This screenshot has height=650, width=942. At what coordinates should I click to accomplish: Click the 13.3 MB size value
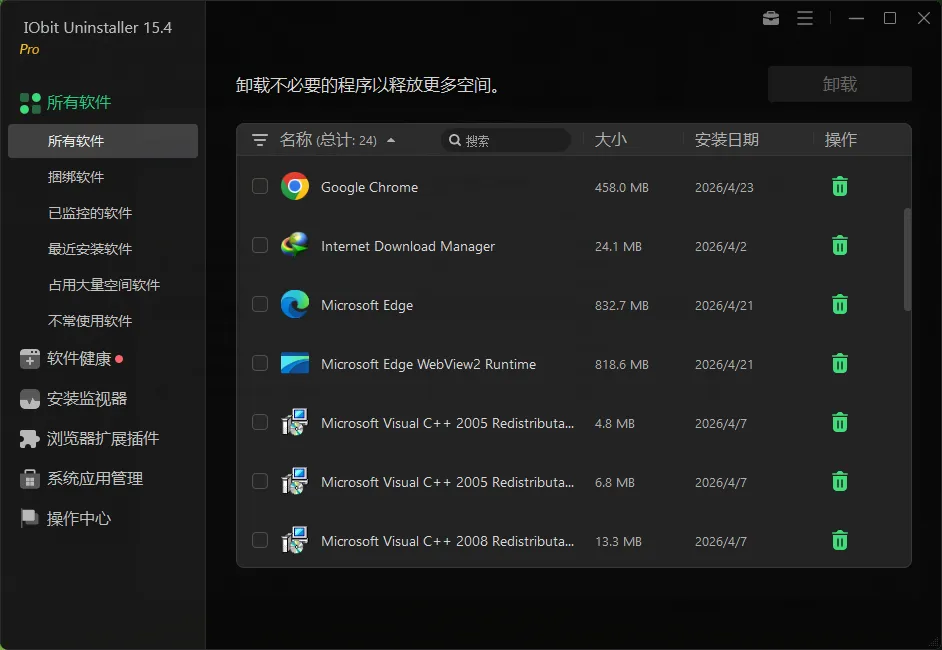tap(618, 541)
